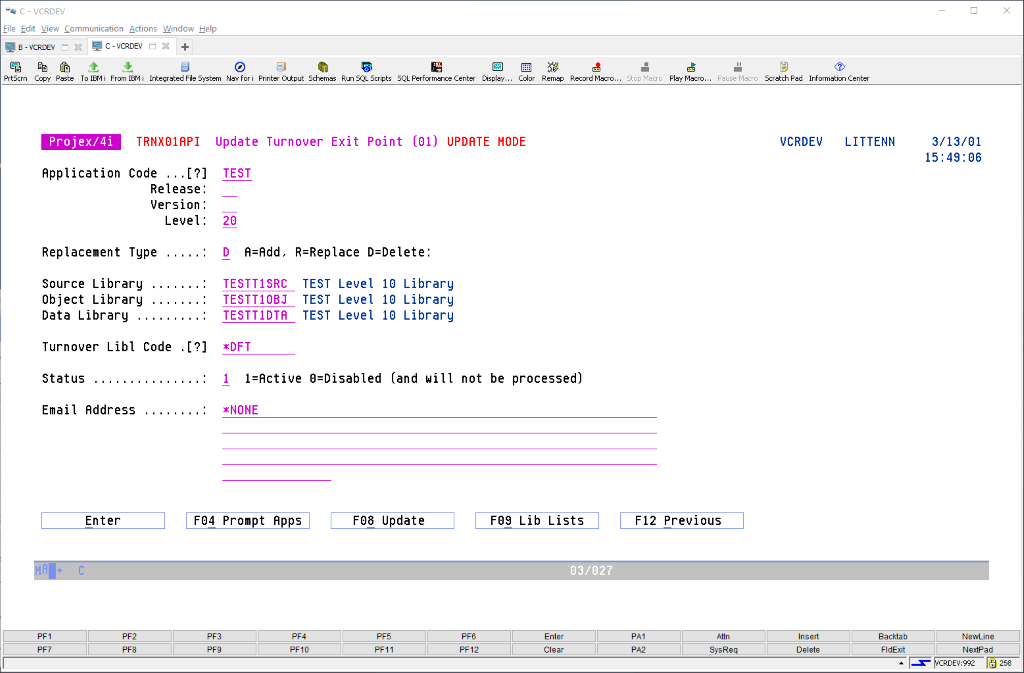Screen dimensions: 1024x673
Task: Click the Application Code field containing TEST
Action: (237, 174)
